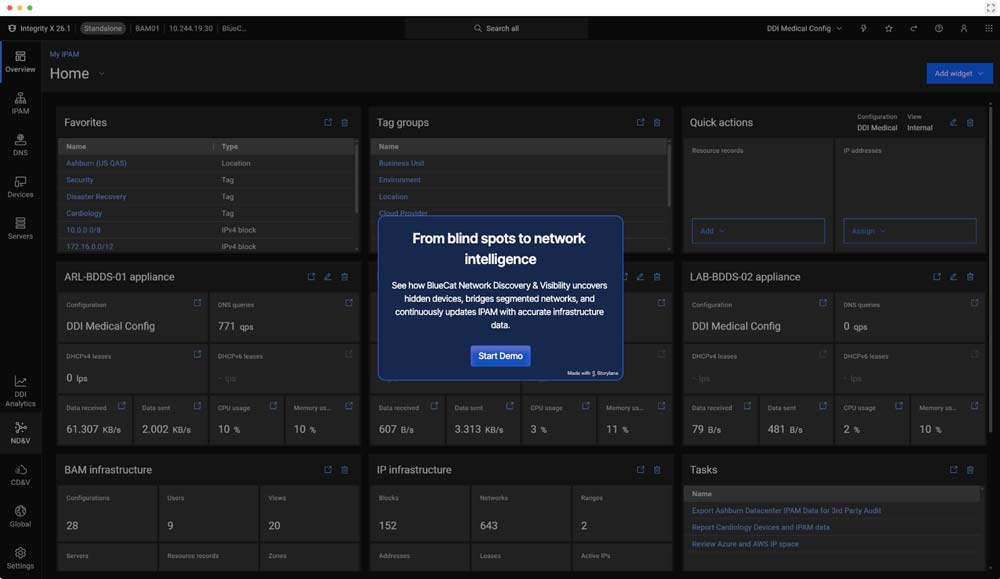Image resolution: width=1000 pixels, height=579 pixels.
Task: Open Export Ashburn Datacenter IPAM Data task
Action: pos(786,511)
